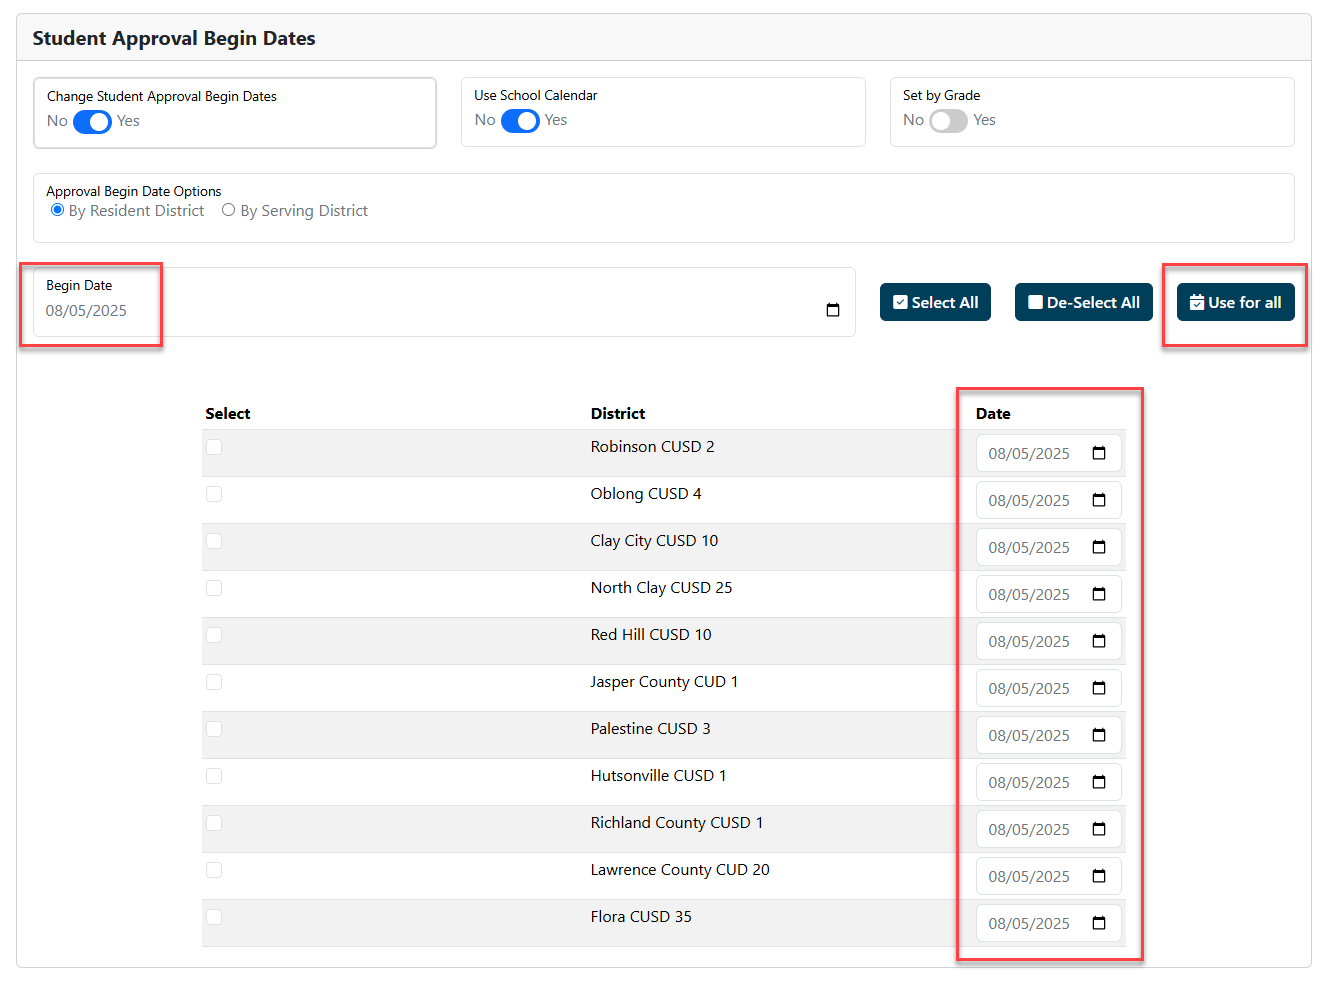The height and width of the screenshot is (990, 1328).
Task: Check the Richland County CUSD 1 checkbox
Action: [x=214, y=823]
